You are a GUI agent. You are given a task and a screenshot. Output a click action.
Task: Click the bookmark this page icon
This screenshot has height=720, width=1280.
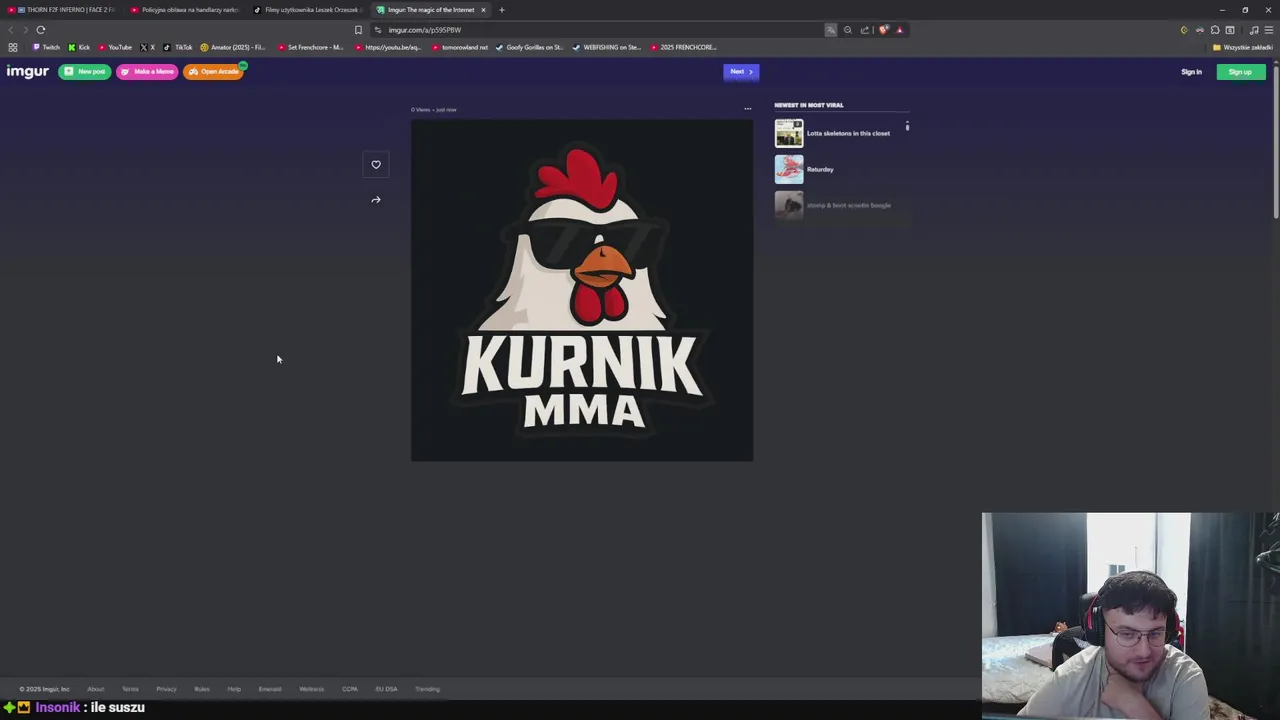tap(358, 30)
